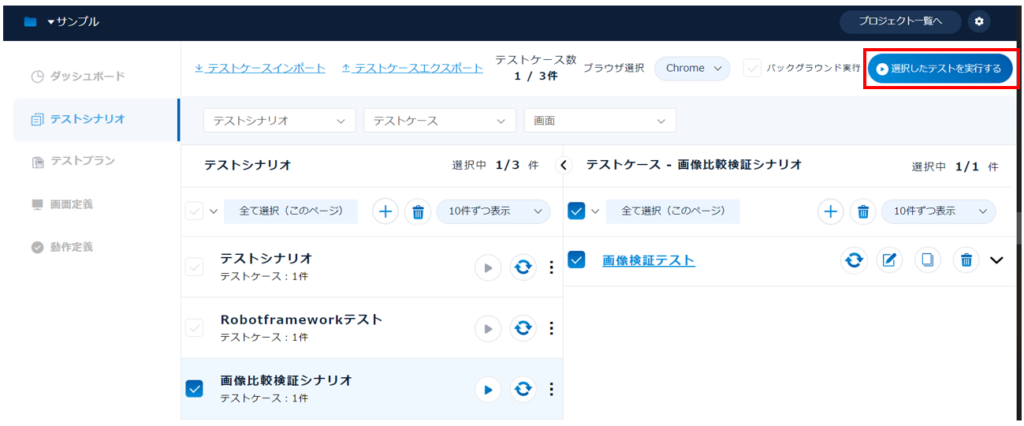Run the 画像比較検証シナリオ play icon
Image resolution: width=1024 pixels, height=426 pixels.
click(x=487, y=389)
